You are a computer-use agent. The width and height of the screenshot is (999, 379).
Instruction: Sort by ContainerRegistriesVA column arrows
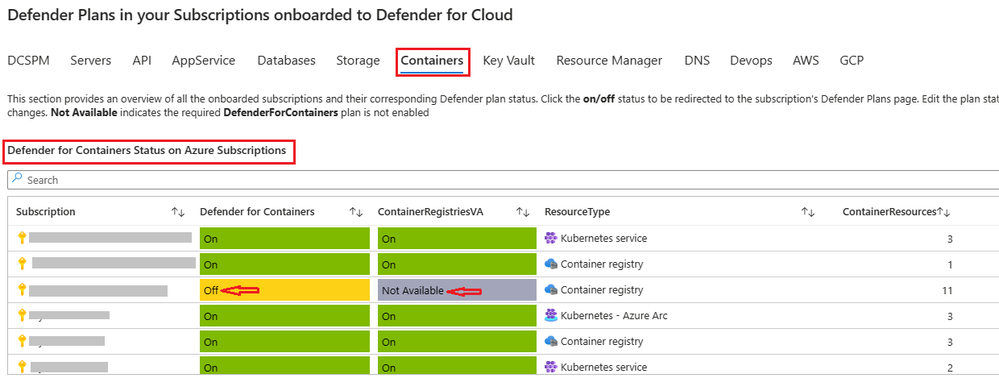tap(523, 212)
